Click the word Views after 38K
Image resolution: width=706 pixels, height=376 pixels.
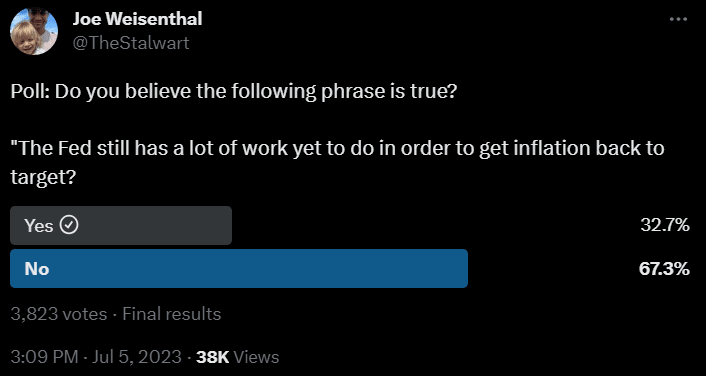256,357
